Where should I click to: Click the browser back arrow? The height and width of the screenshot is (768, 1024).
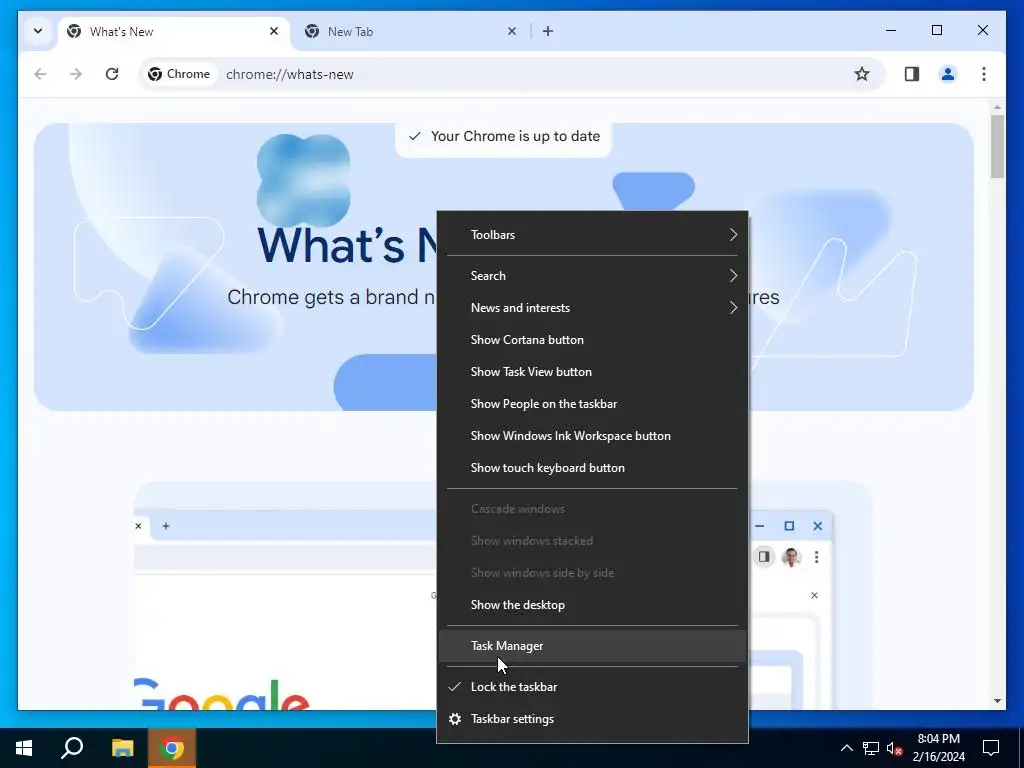click(x=40, y=74)
